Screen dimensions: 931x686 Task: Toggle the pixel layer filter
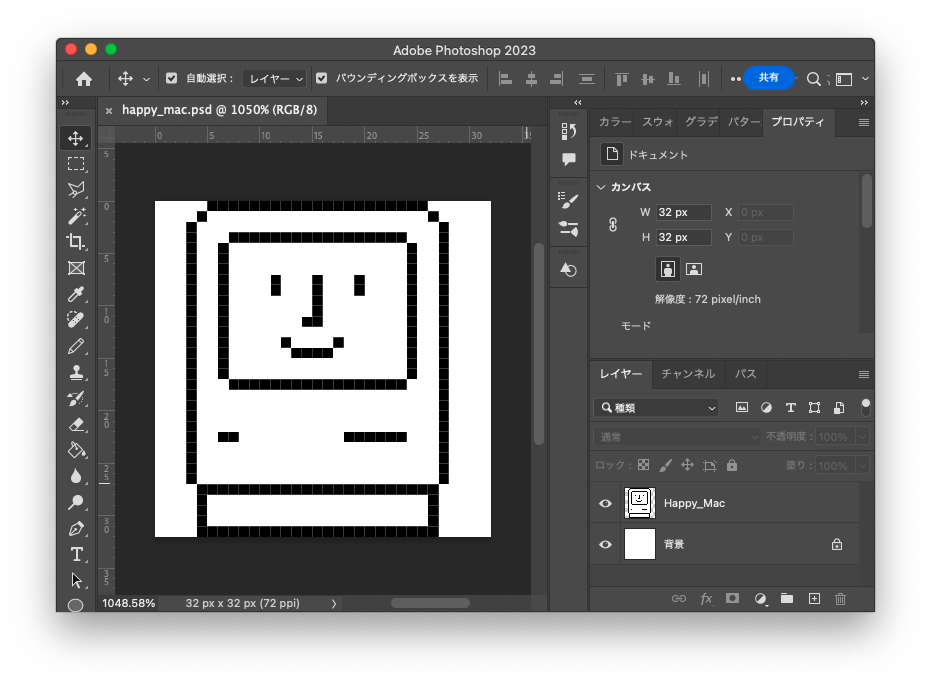742,407
